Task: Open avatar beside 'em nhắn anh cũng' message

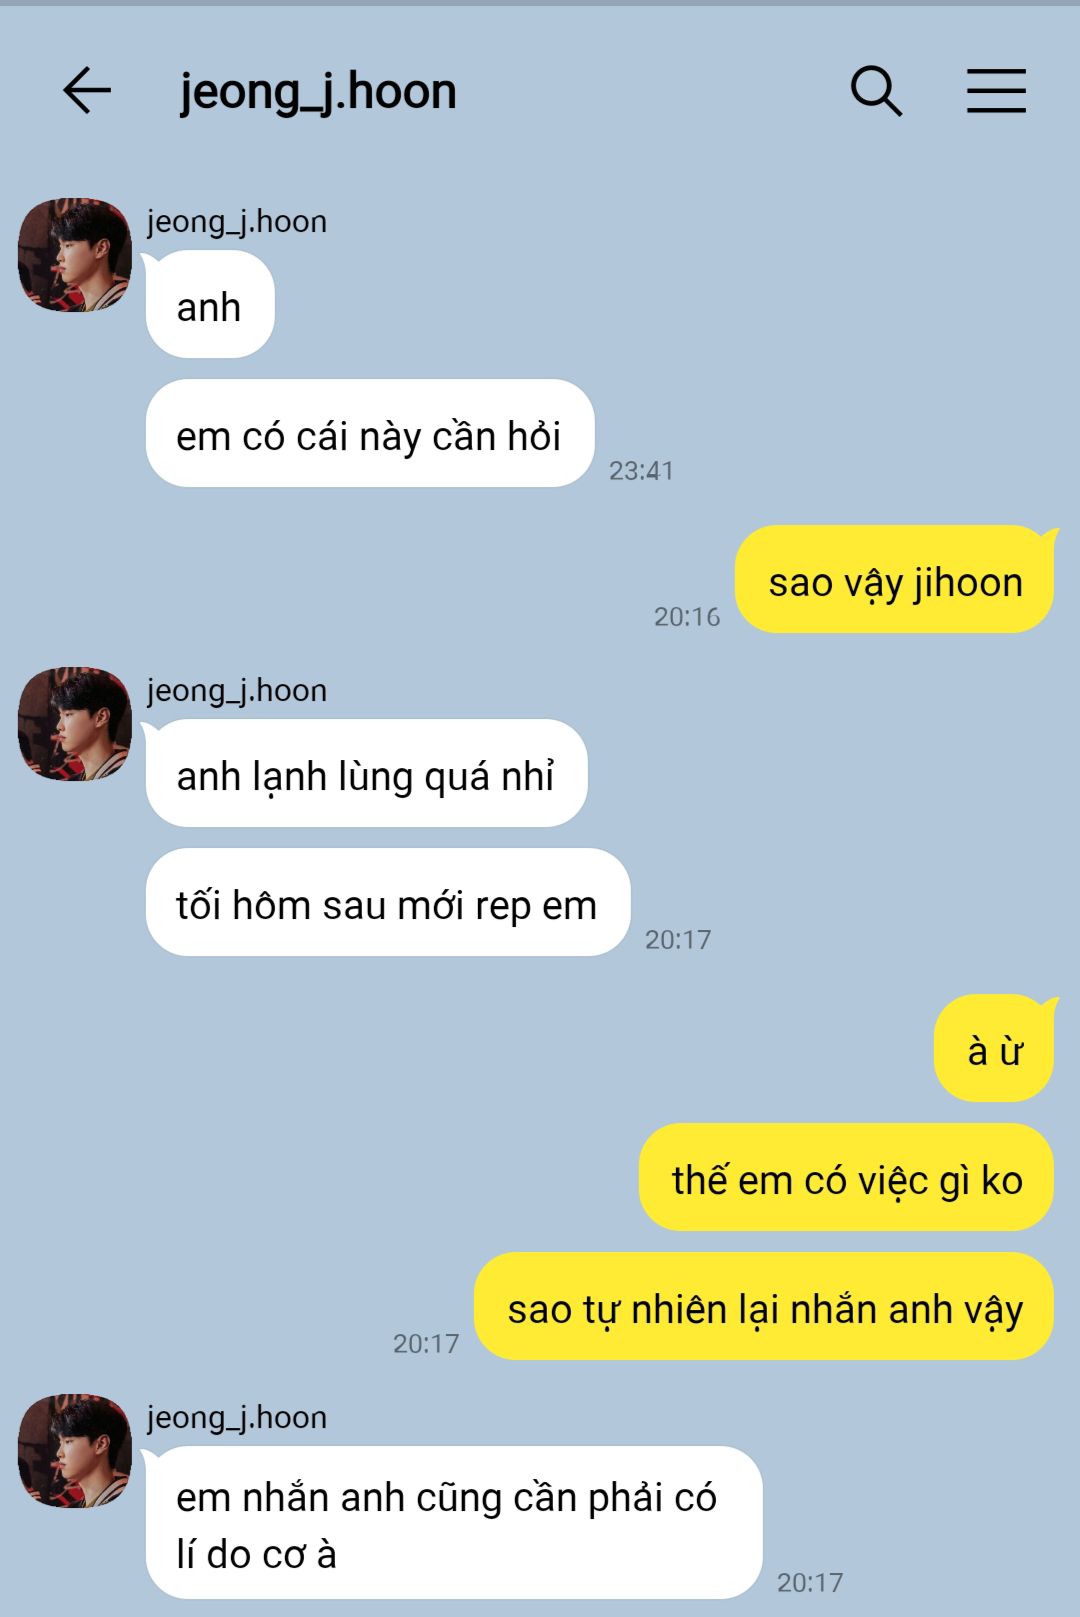Action: click(x=75, y=1450)
